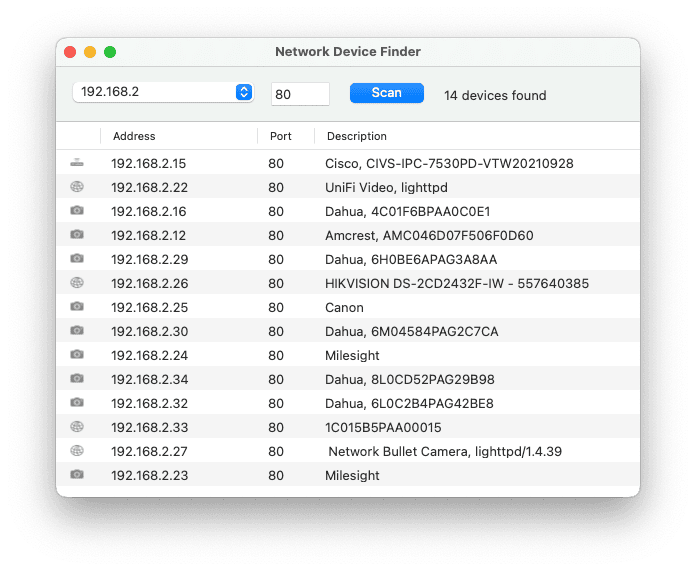Click the camera icon for 192.168.2.24

[77, 354]
